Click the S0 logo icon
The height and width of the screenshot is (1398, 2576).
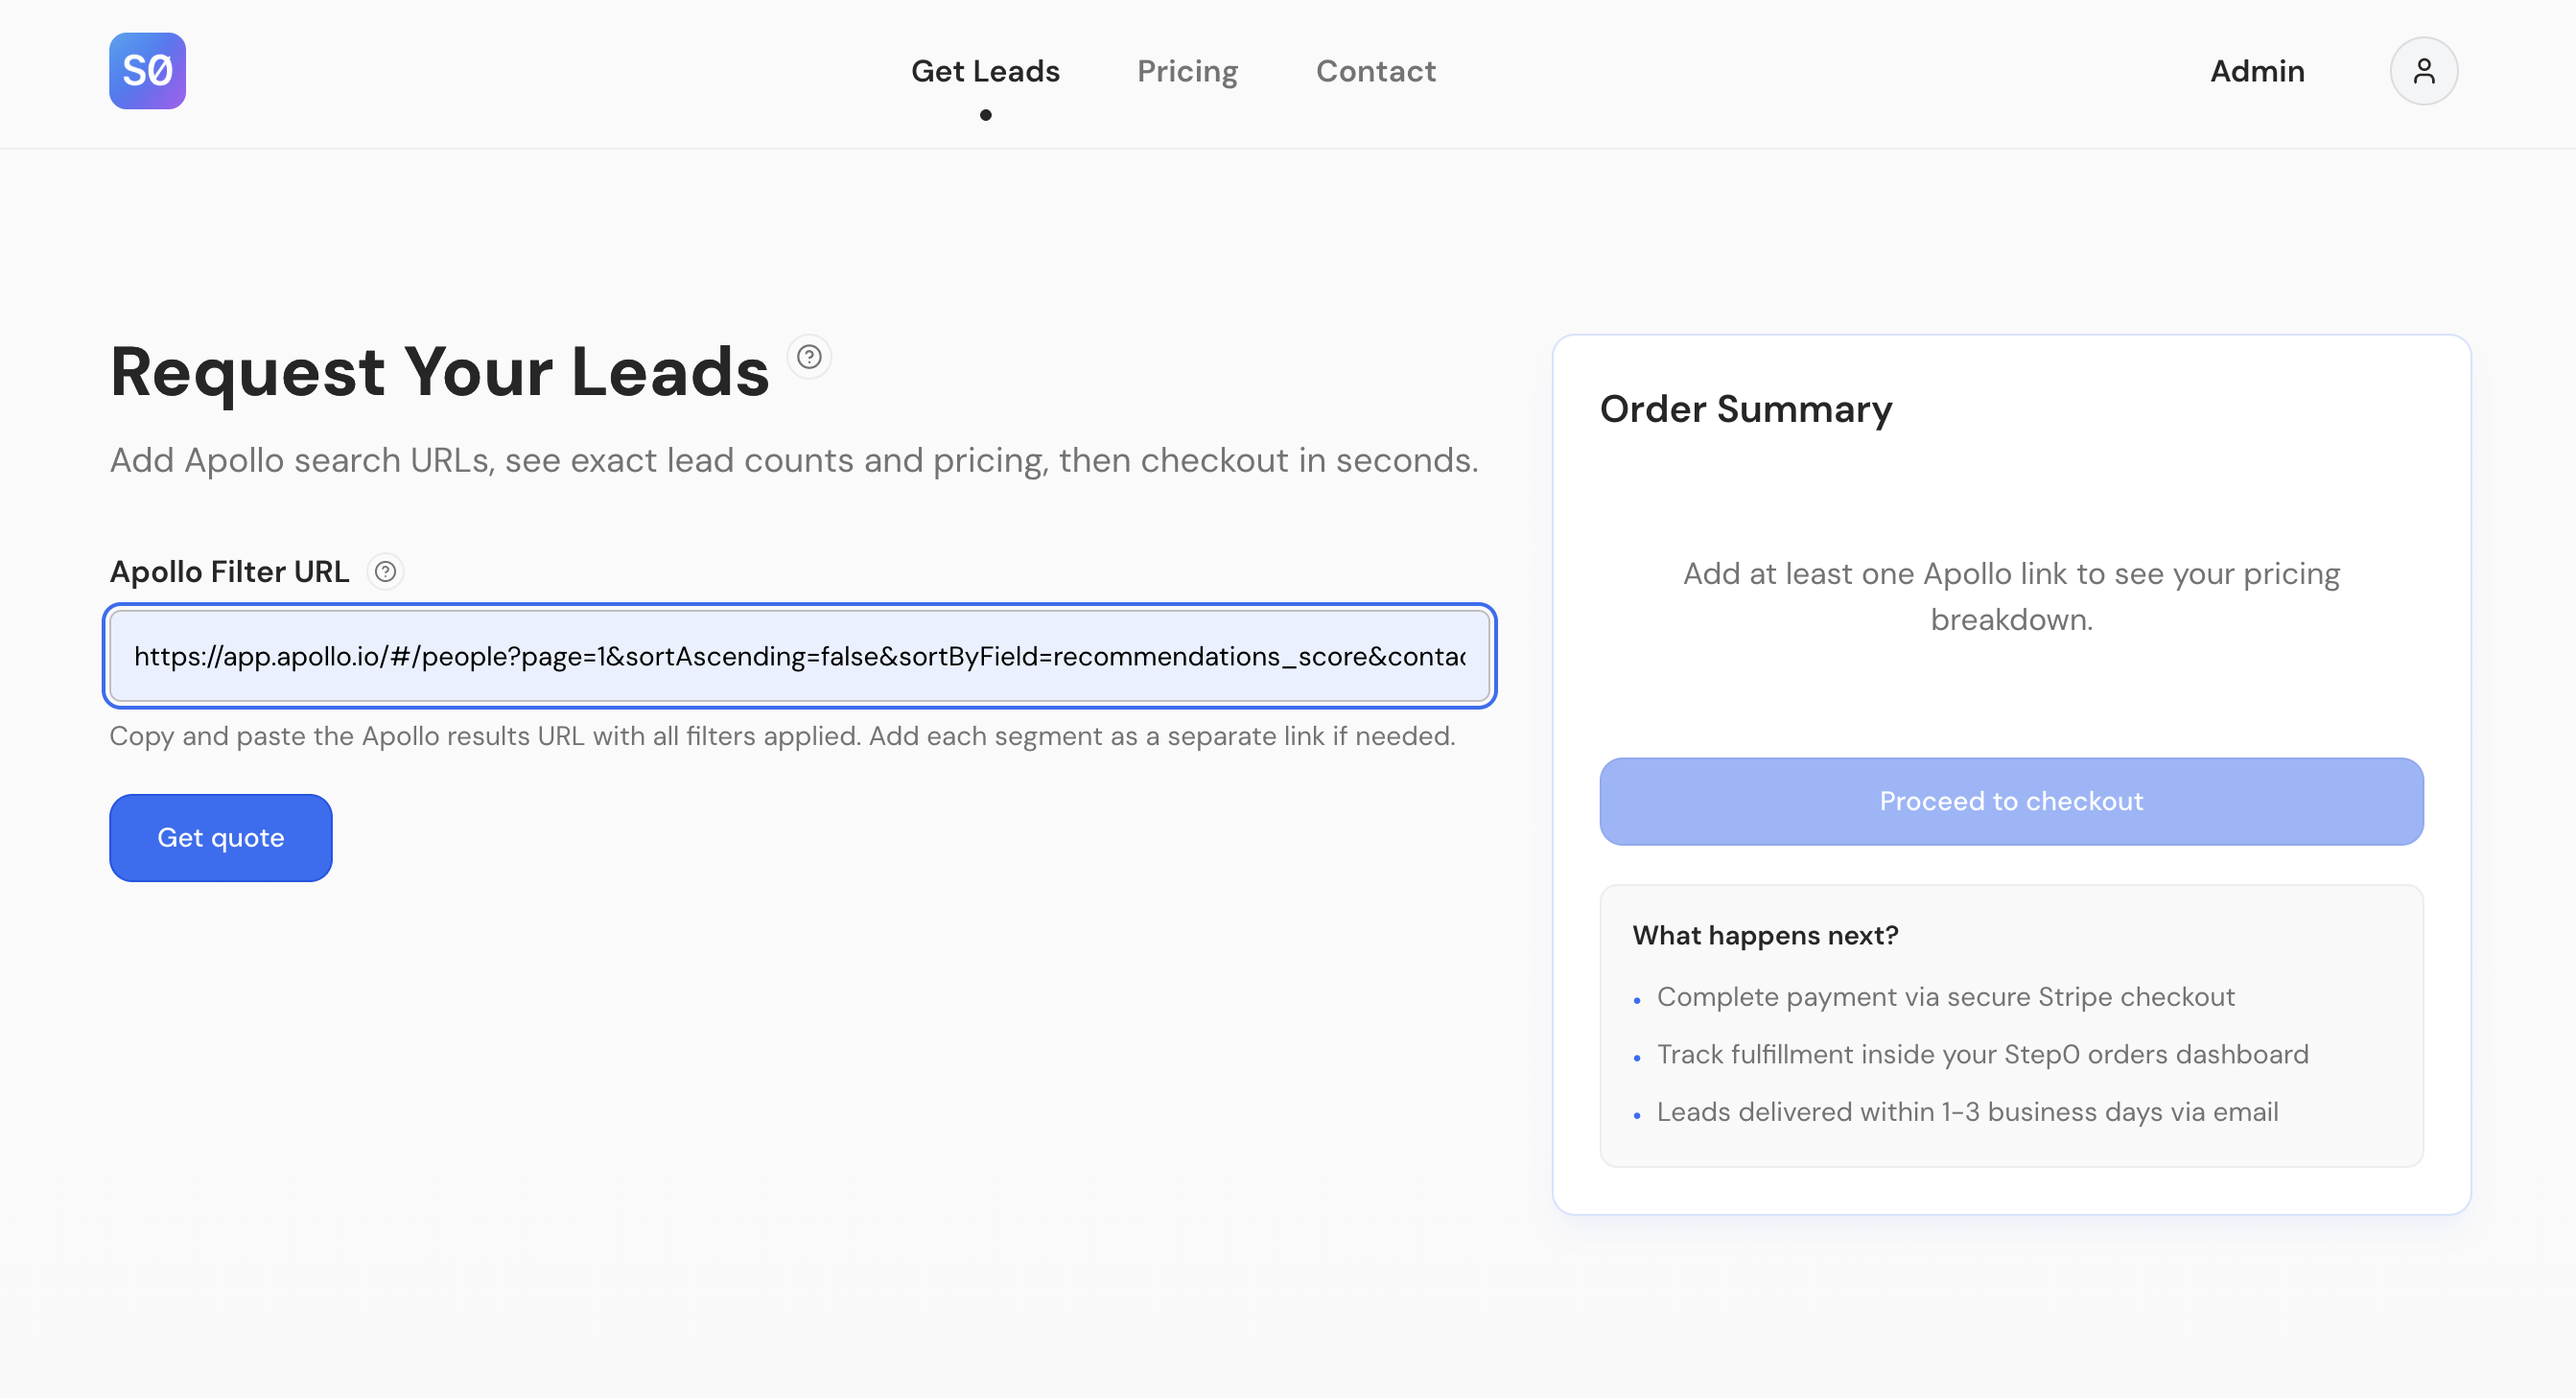(147, 71)
